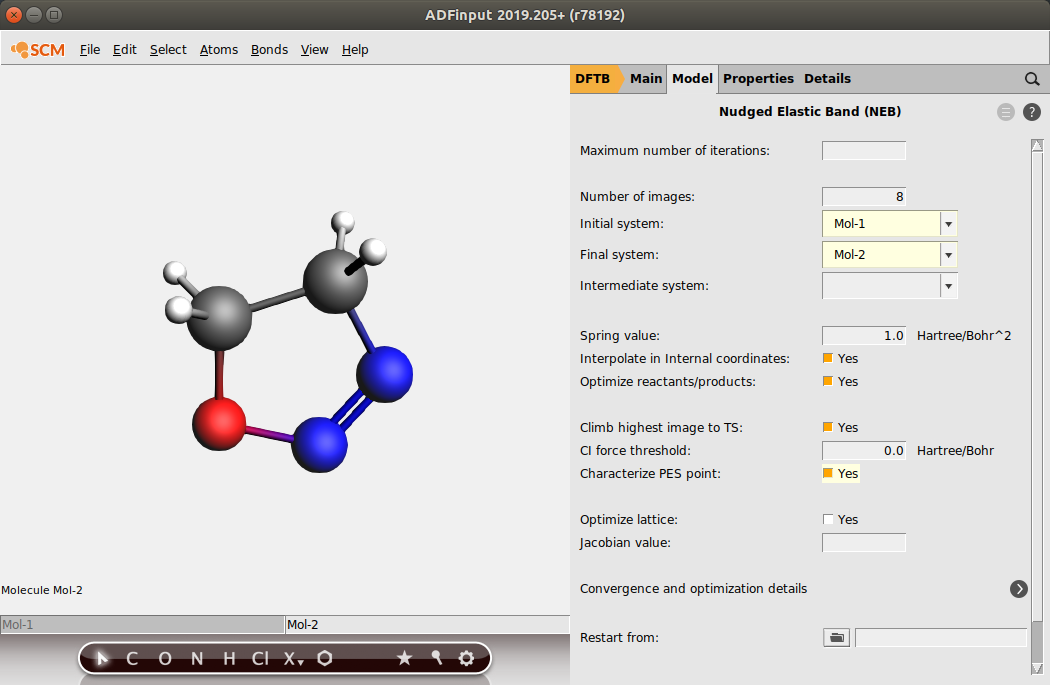Open help for the NEB panel
Screen dimensions: 1050x685
coord(1032,112)
